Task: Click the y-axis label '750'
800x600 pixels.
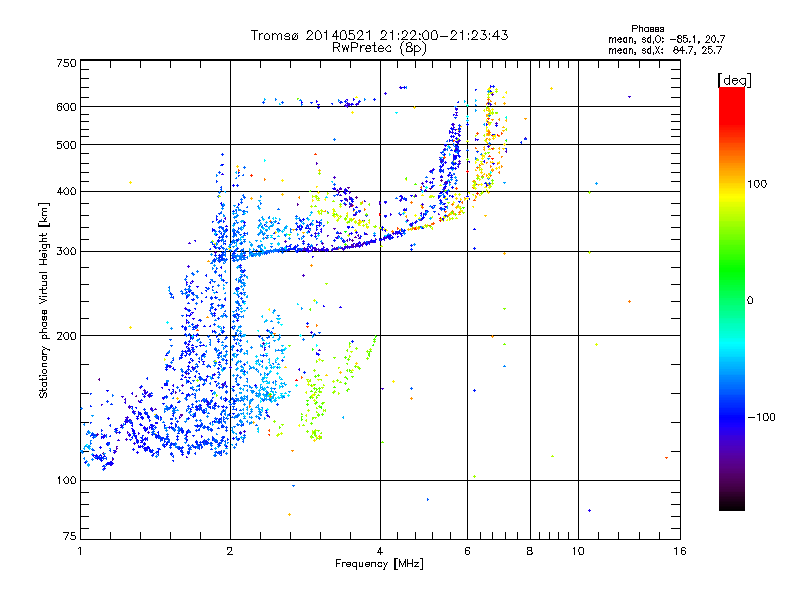Action: click(66, 63)
